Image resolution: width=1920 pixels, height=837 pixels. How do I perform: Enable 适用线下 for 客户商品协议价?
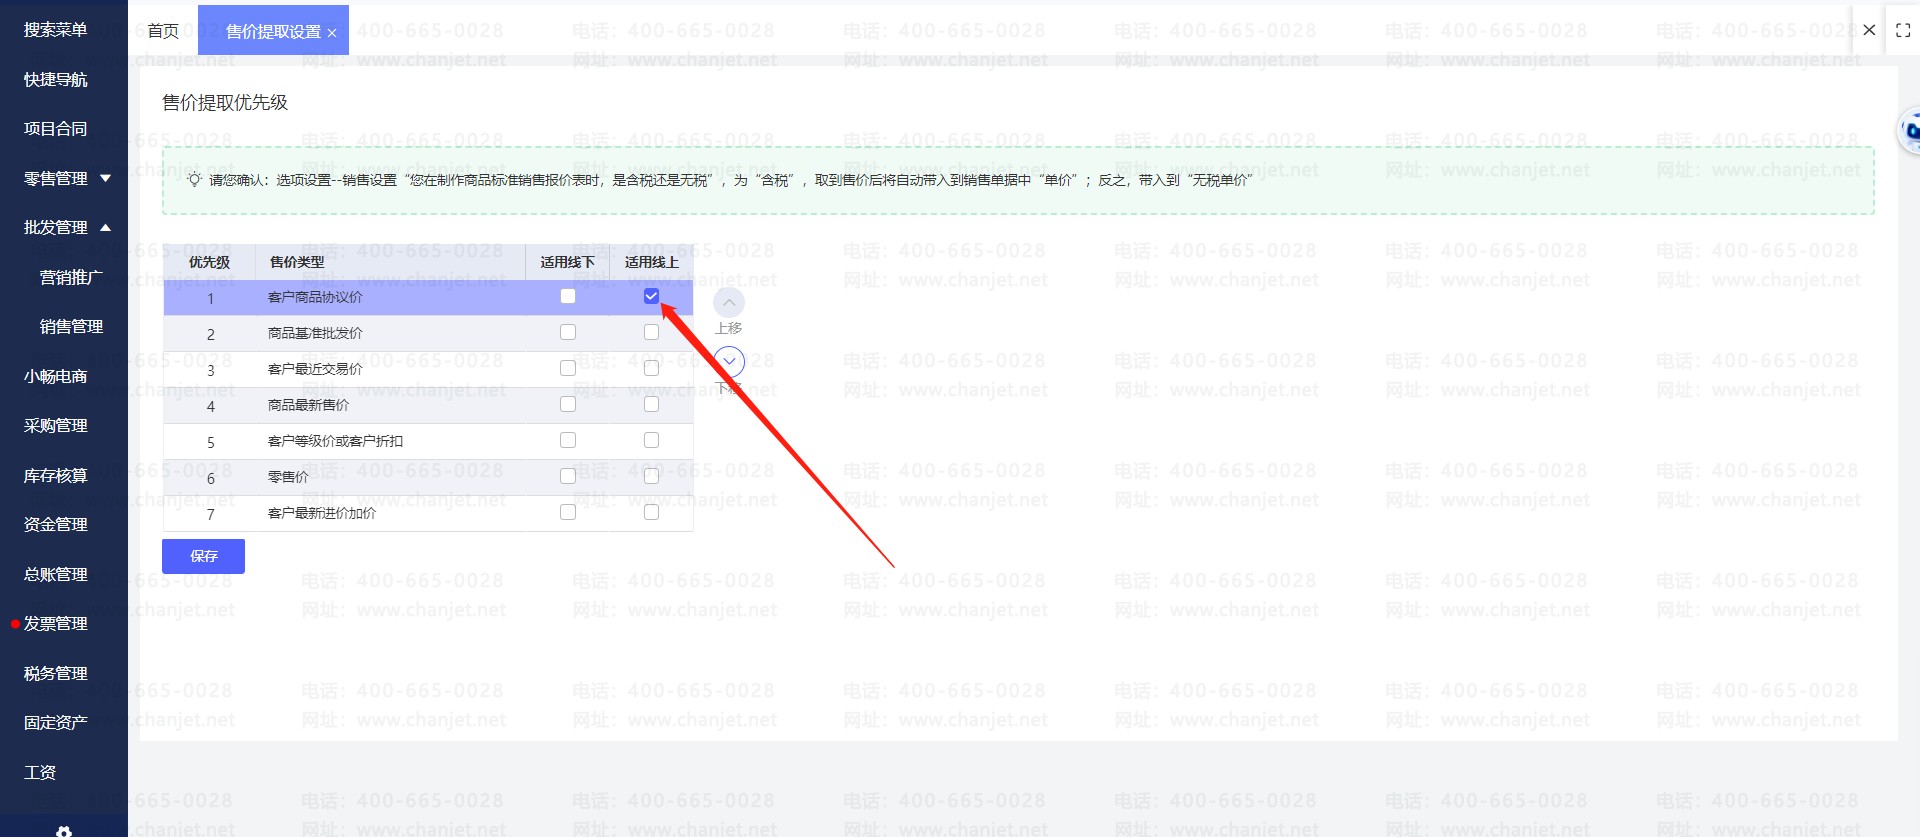coord(568,296)
